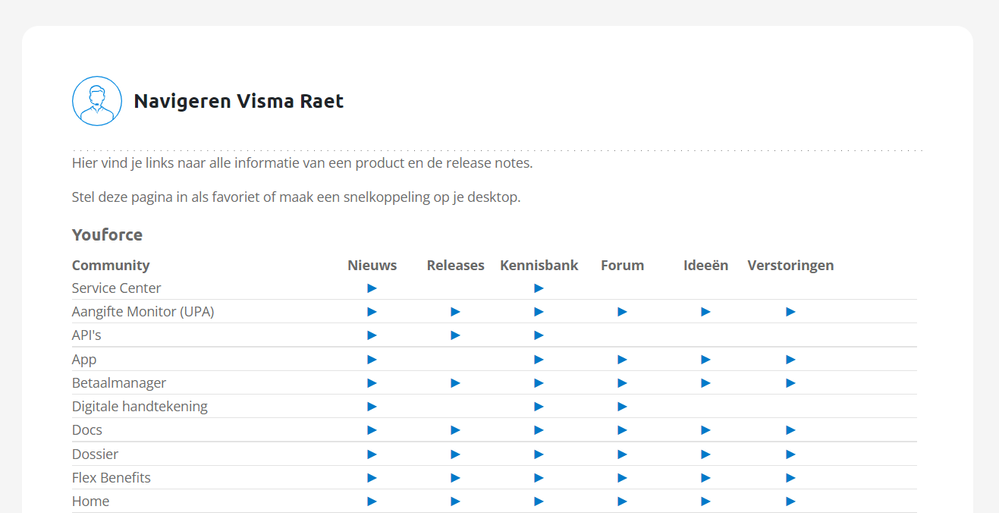Image resolution: width=999 pixels, height=513 pixels.
Task: Click the Youforce section heading
Action: click(x=107, y=235)
